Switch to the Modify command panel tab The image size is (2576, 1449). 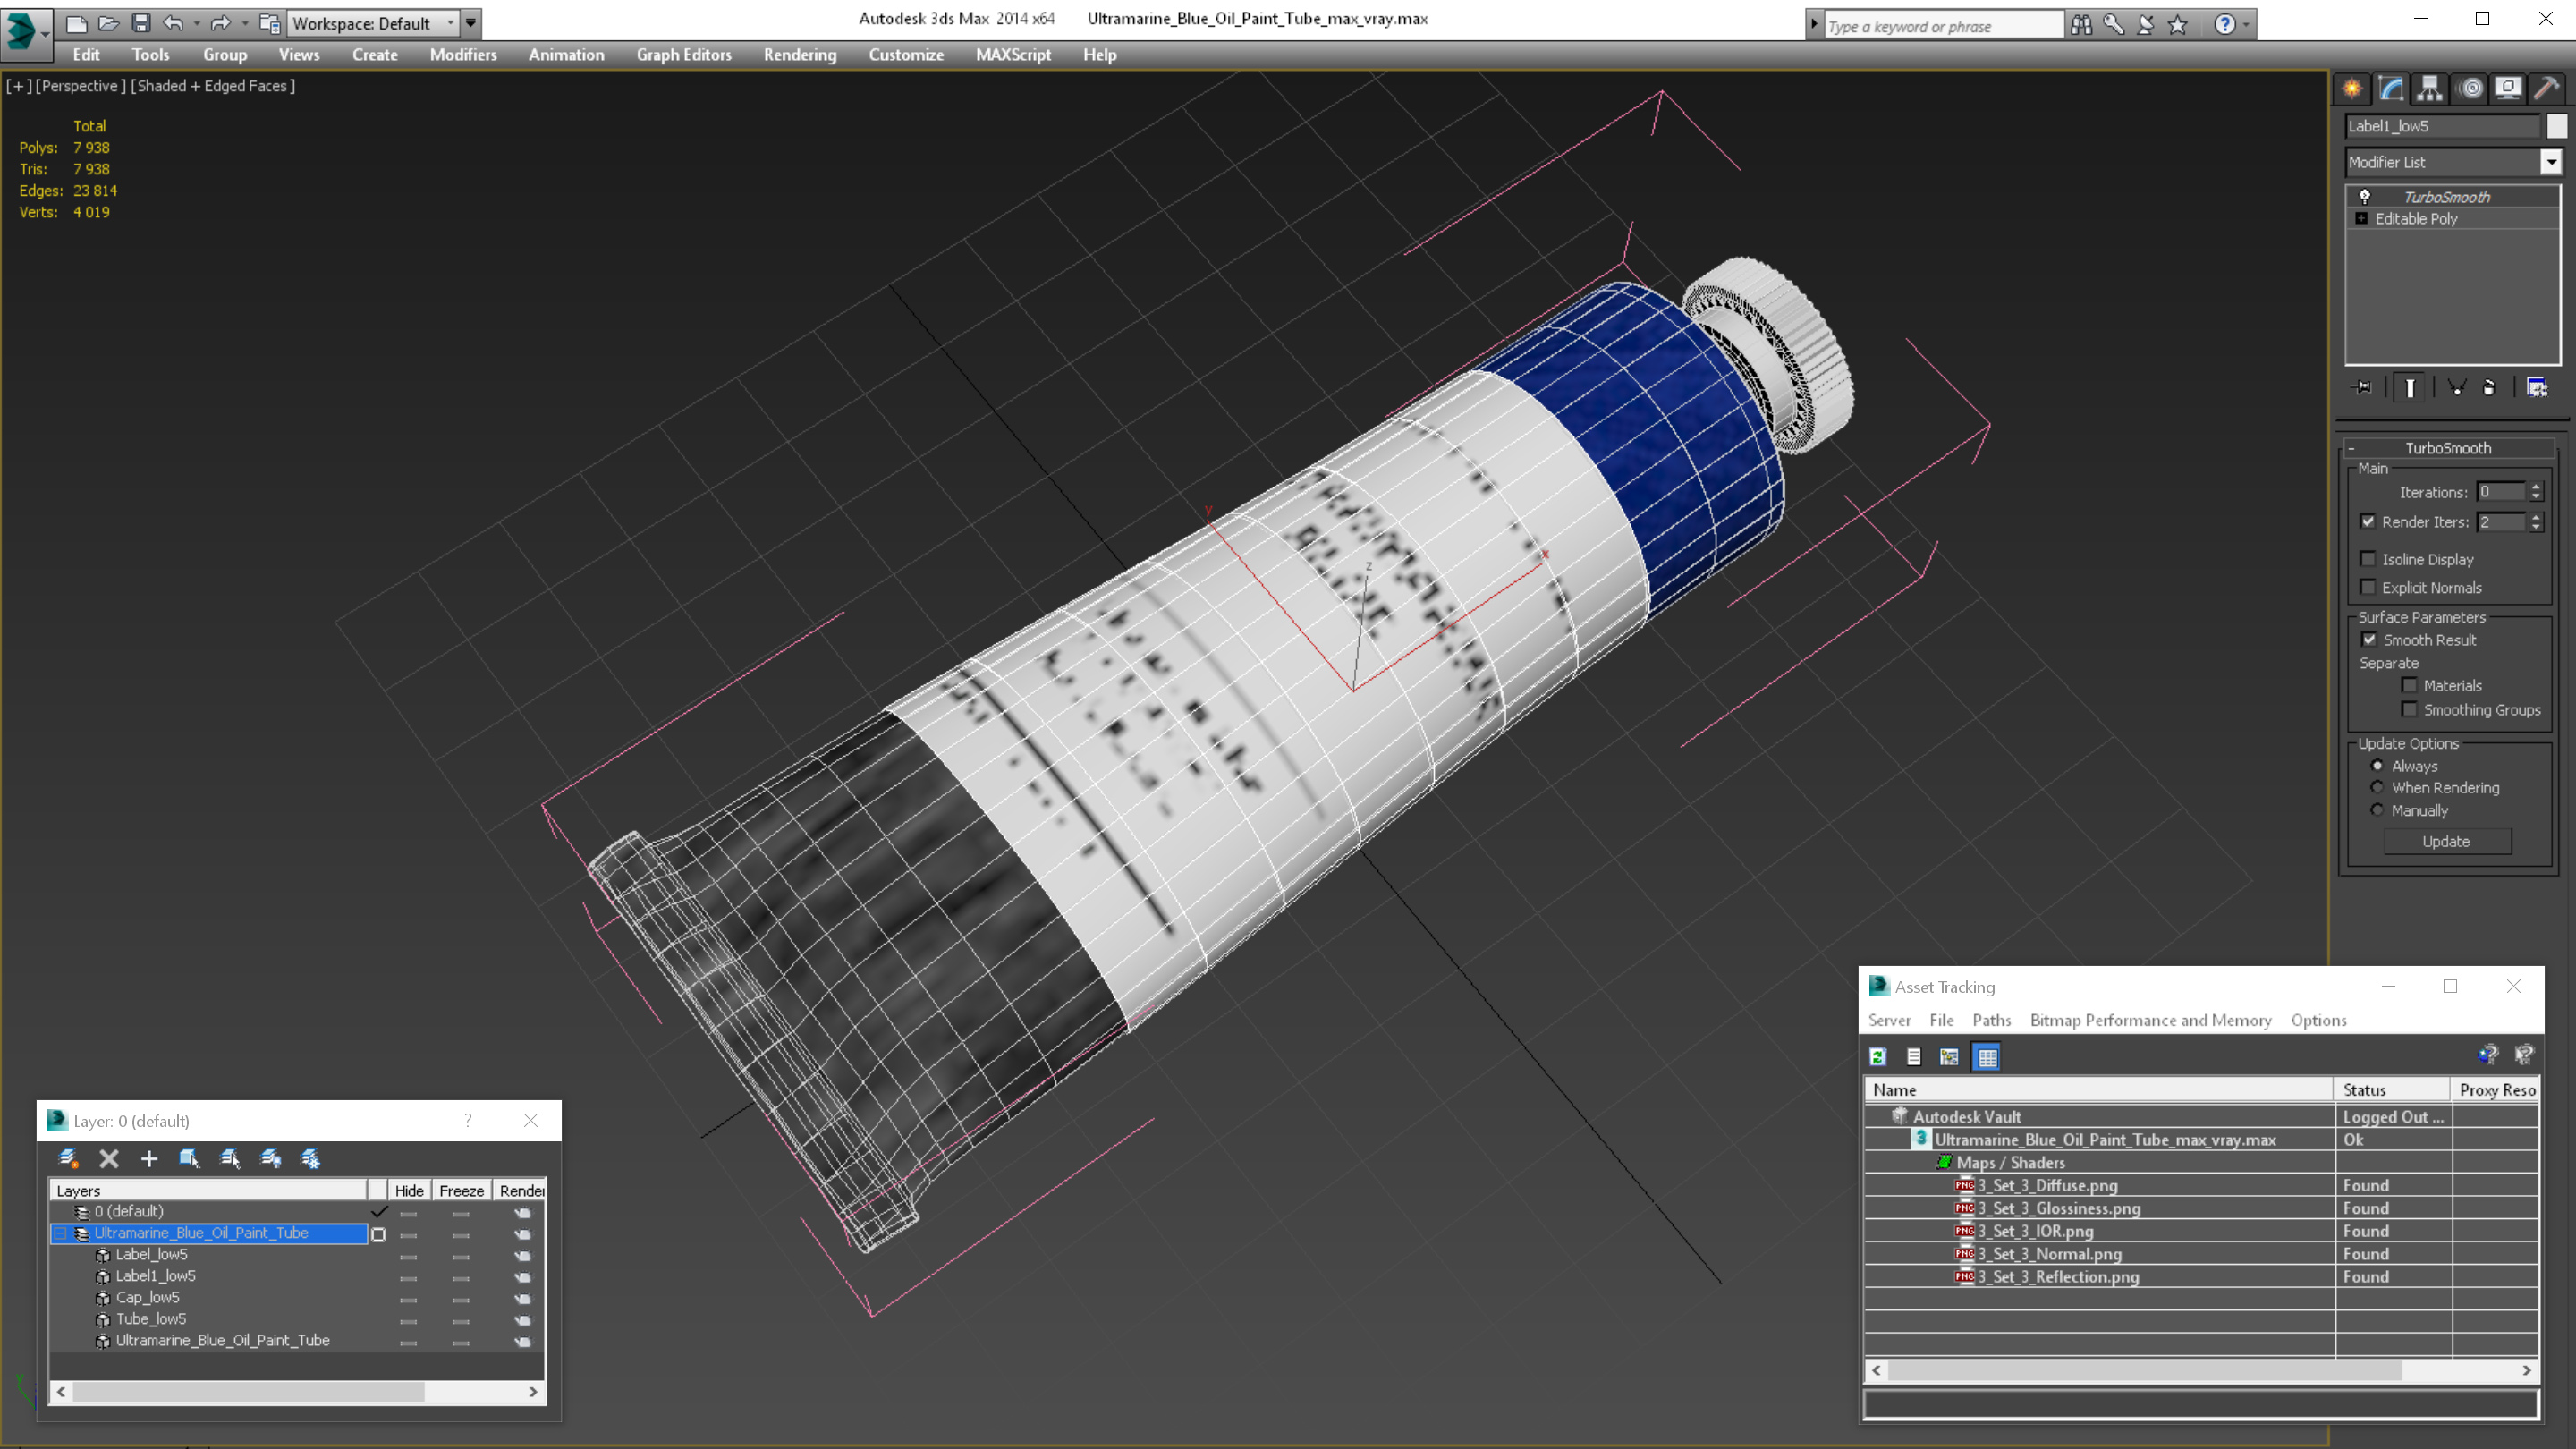pos(2391,88)
